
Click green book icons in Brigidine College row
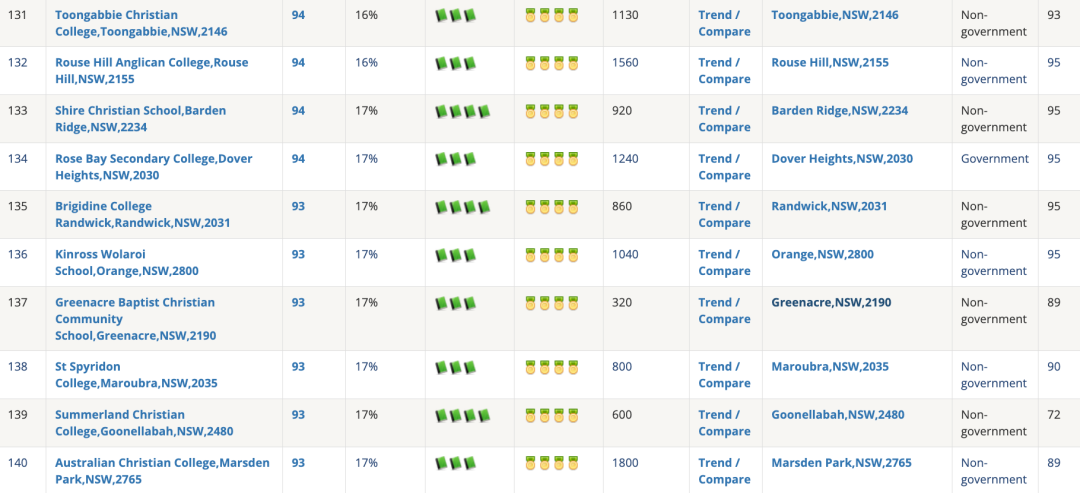click(x=463, y=207)
